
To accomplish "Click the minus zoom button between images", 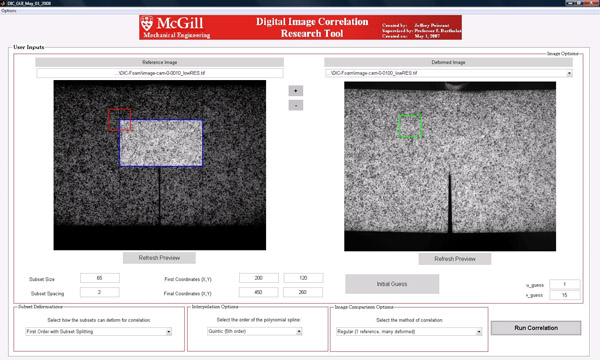I will click(295, 105).
